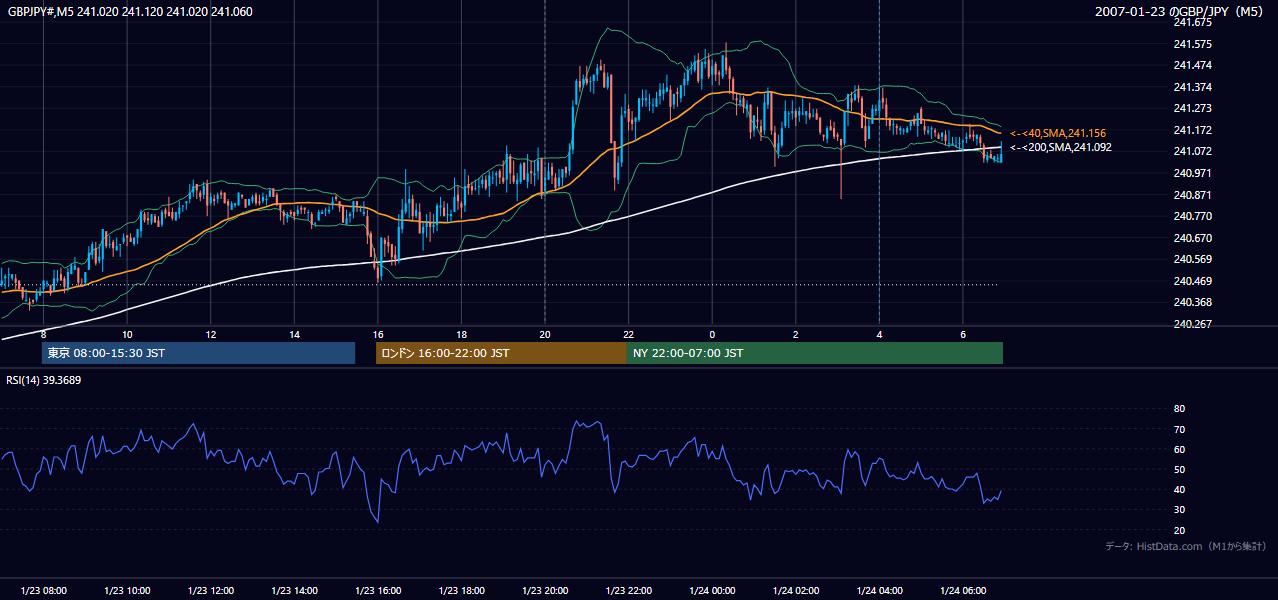Click price axis value 240.971
The width and height of the screenshot is (1278, 600).
1193,173
